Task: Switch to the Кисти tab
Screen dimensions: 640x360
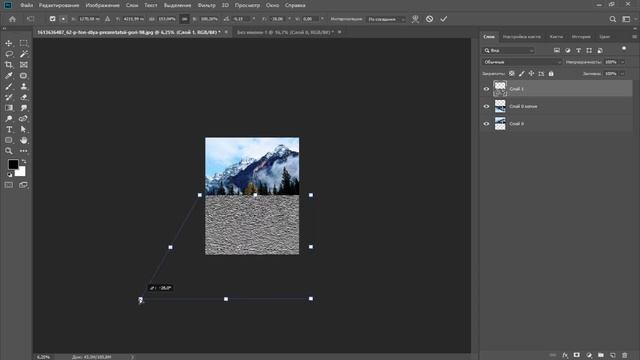Action: pyautogui.click(x=556, y=37)
